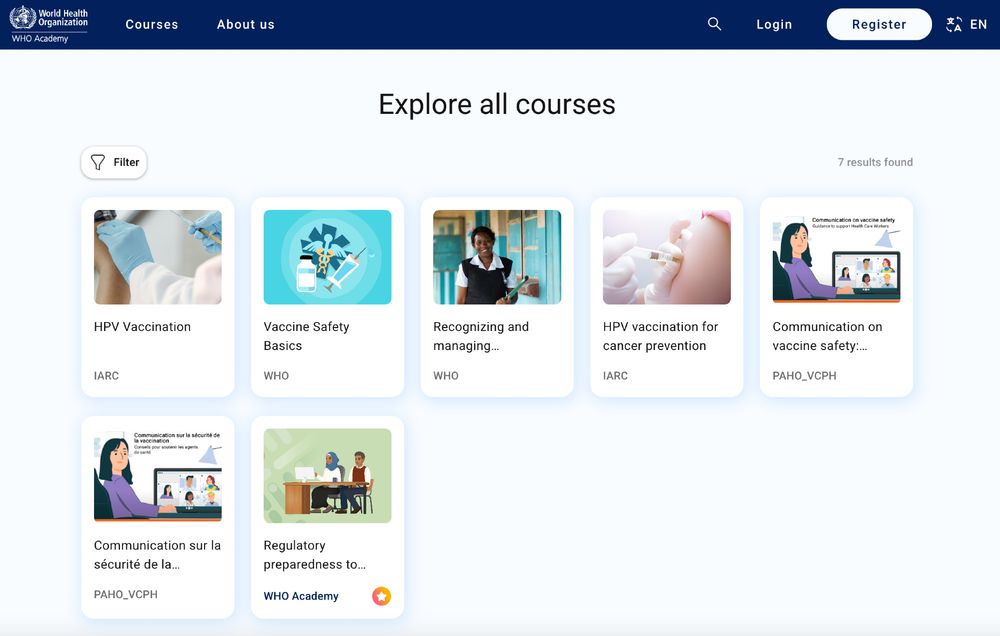Open the Recognizing and managing course thumbnail

[x=497, y=257]
